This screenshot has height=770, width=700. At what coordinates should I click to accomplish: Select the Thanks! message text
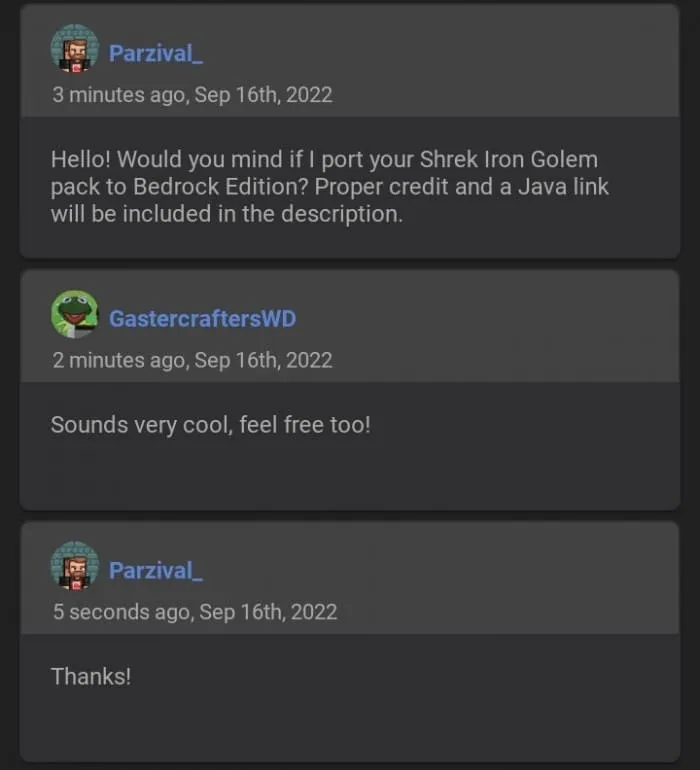(91, 677)
